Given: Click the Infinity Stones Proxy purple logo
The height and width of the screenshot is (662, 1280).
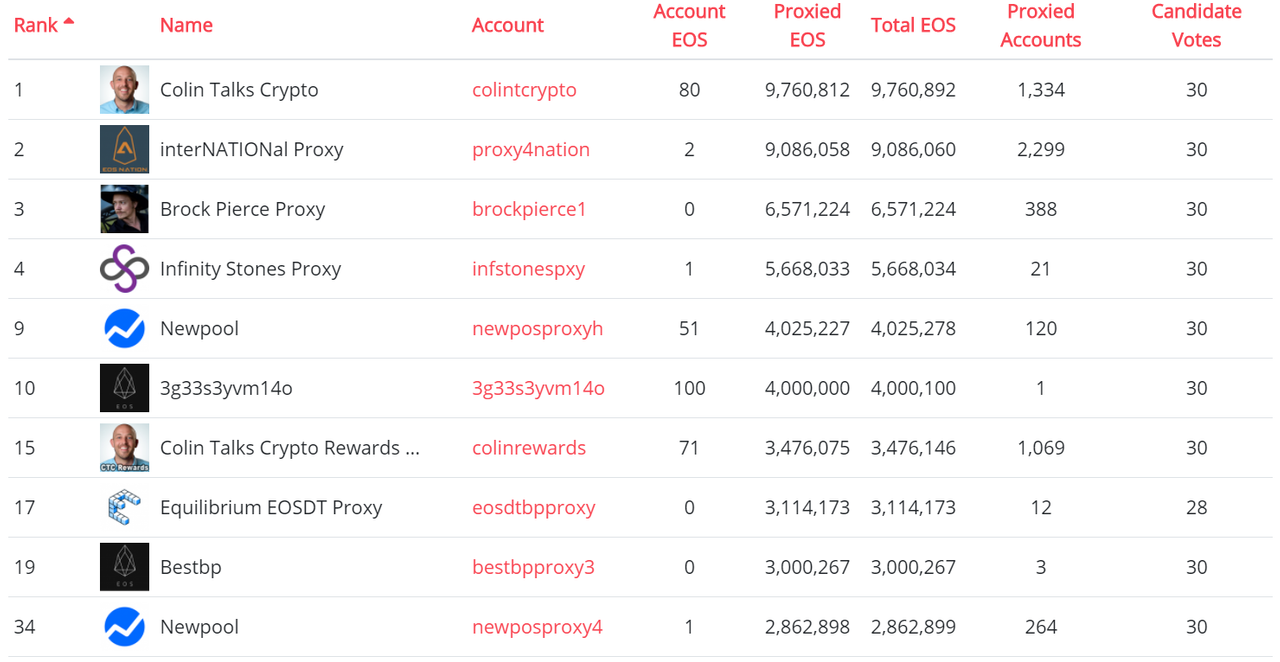Looking at the screenshot, I should coord(124,269).
